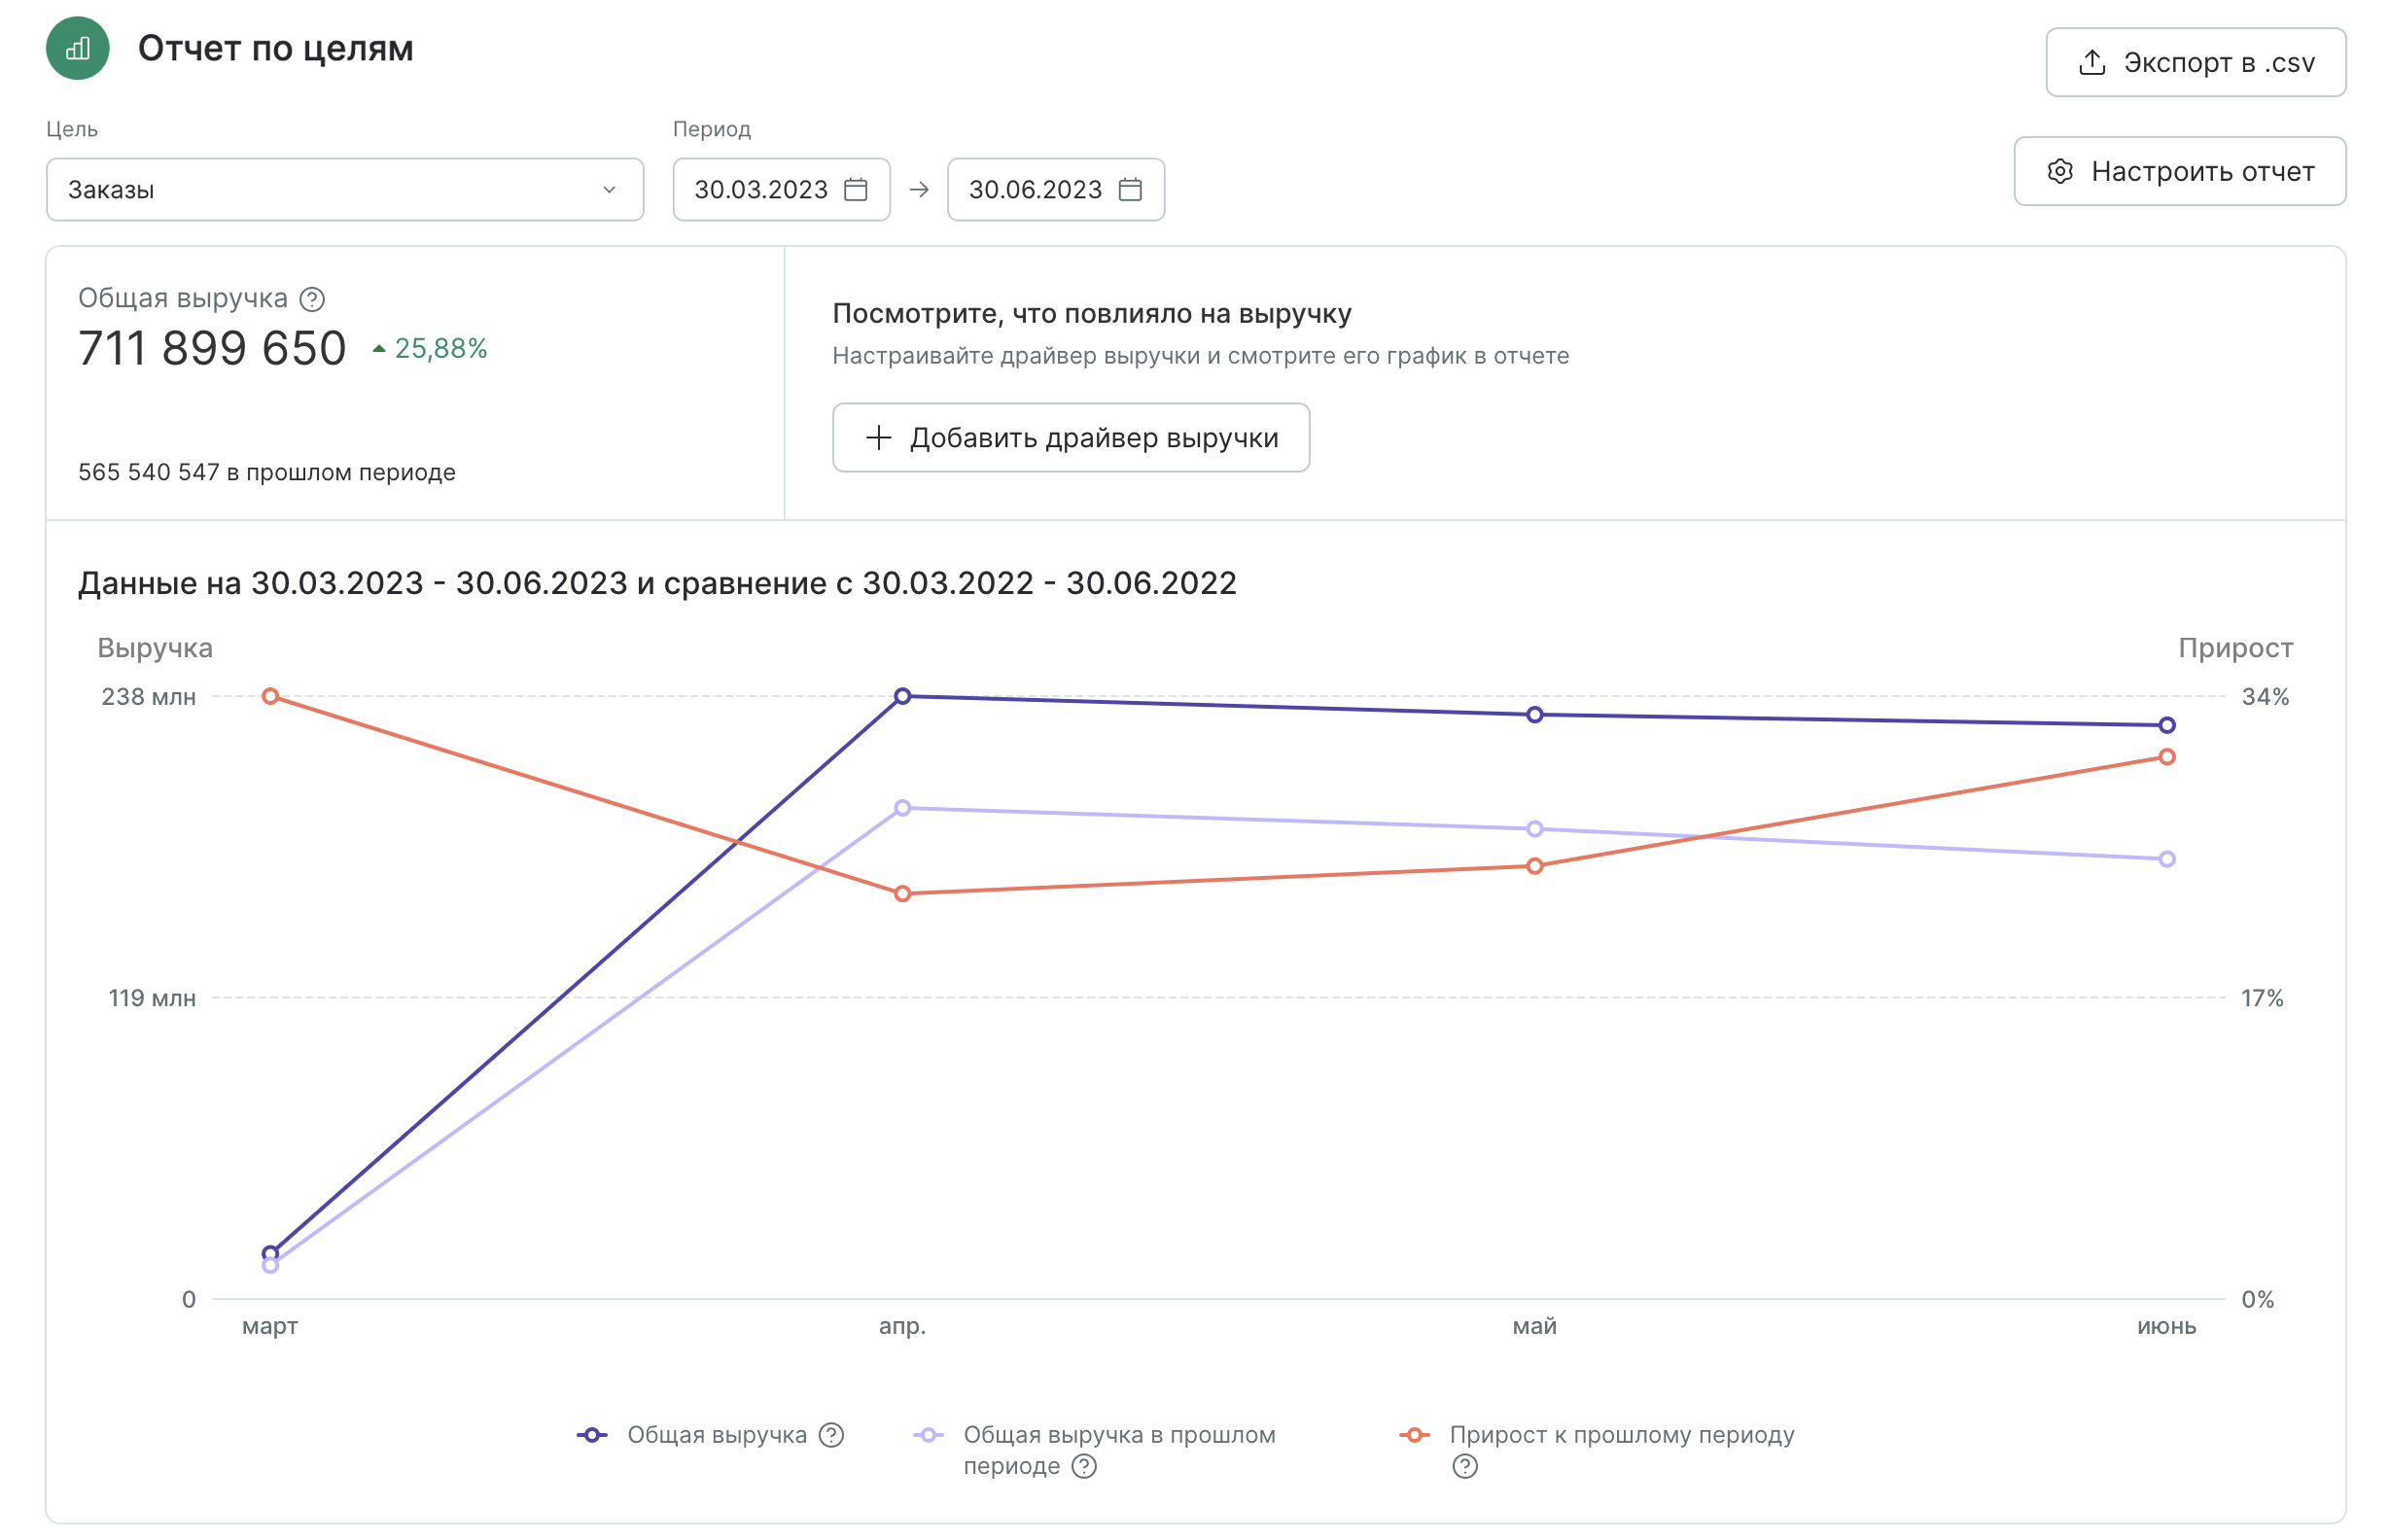Screen dimensions: 2390x1540
Task: Click calendar icon in start date field
Action: [x=856, y=189]
